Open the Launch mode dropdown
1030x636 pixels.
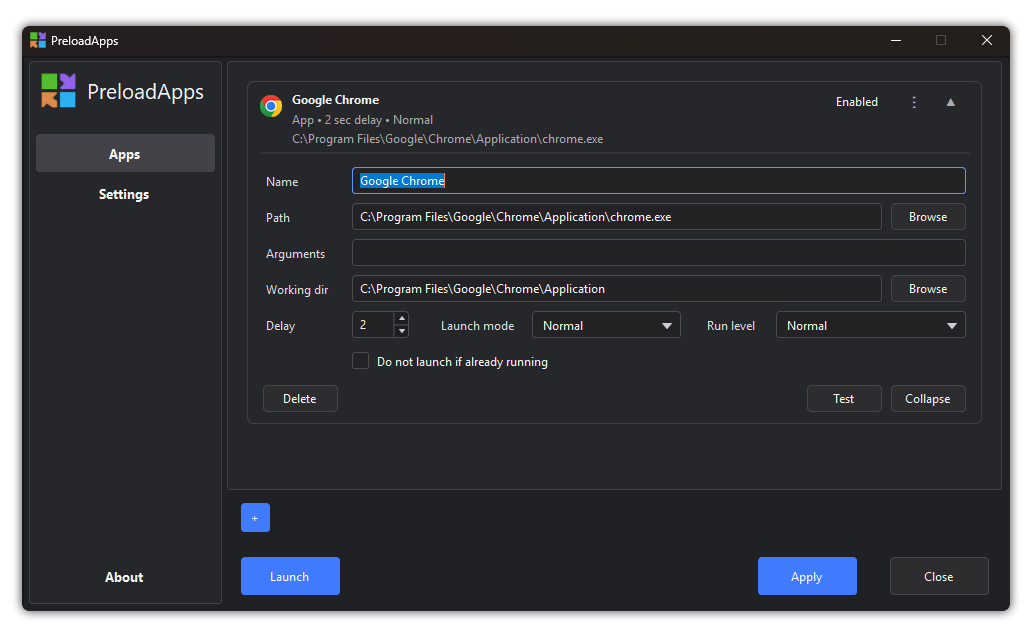click(x=606, y=325)
